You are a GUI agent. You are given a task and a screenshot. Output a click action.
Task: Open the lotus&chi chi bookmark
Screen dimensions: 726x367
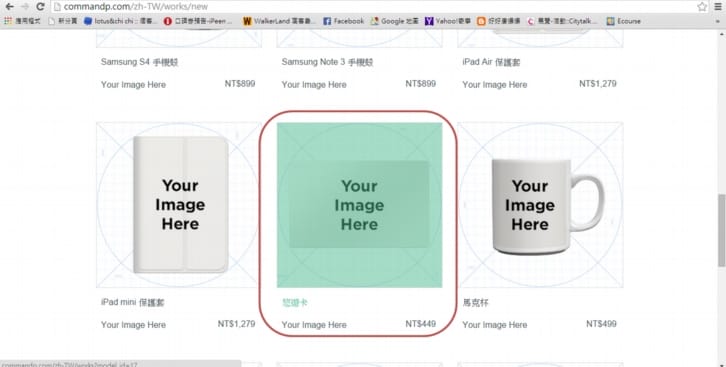pos(120,21)
